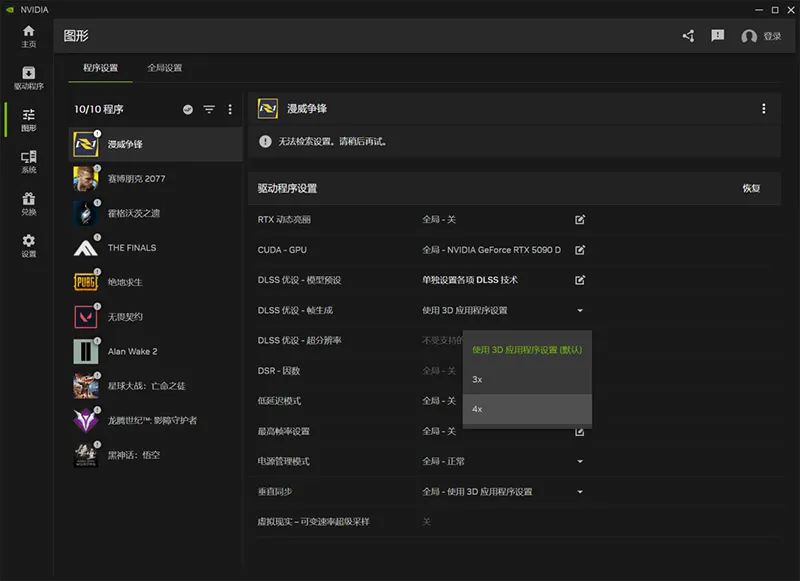The height and width of the screenshot is (581, 800).
Task: Select 绝地求生 PUBG in program list
Action: click(x=156, y=282)
